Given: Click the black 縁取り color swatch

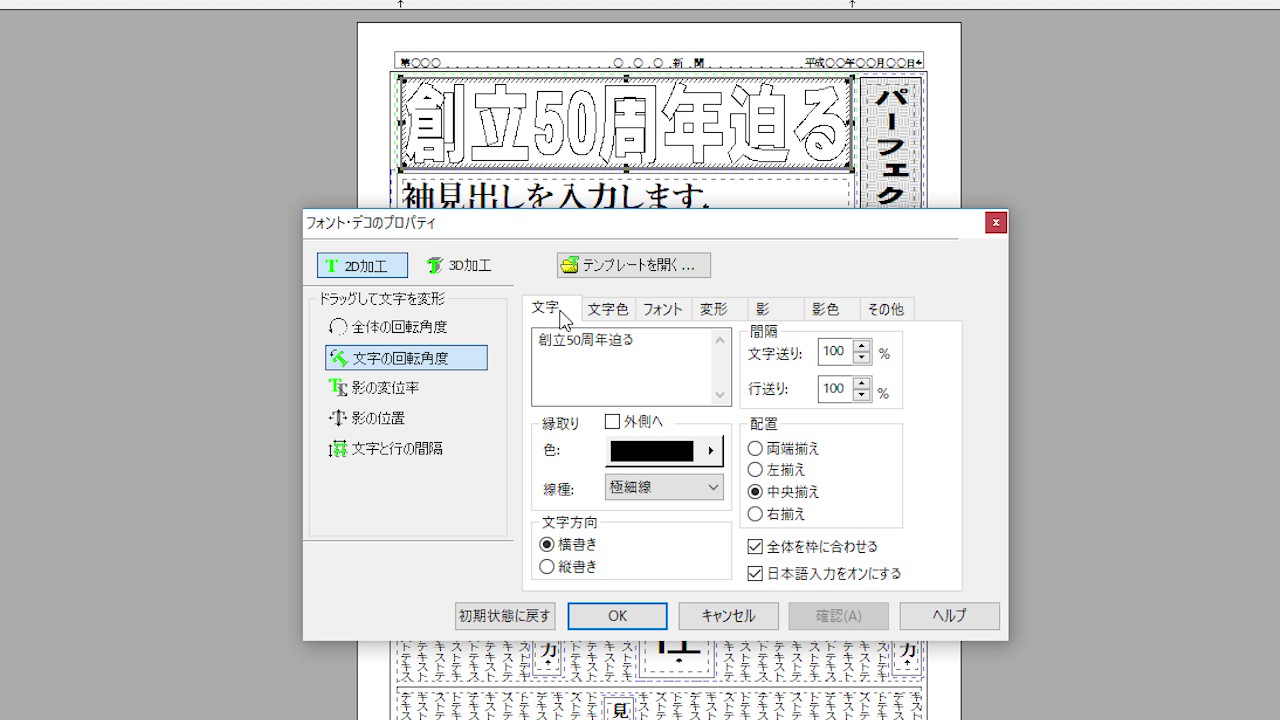Looking at the screenshot, I should 652,451.
